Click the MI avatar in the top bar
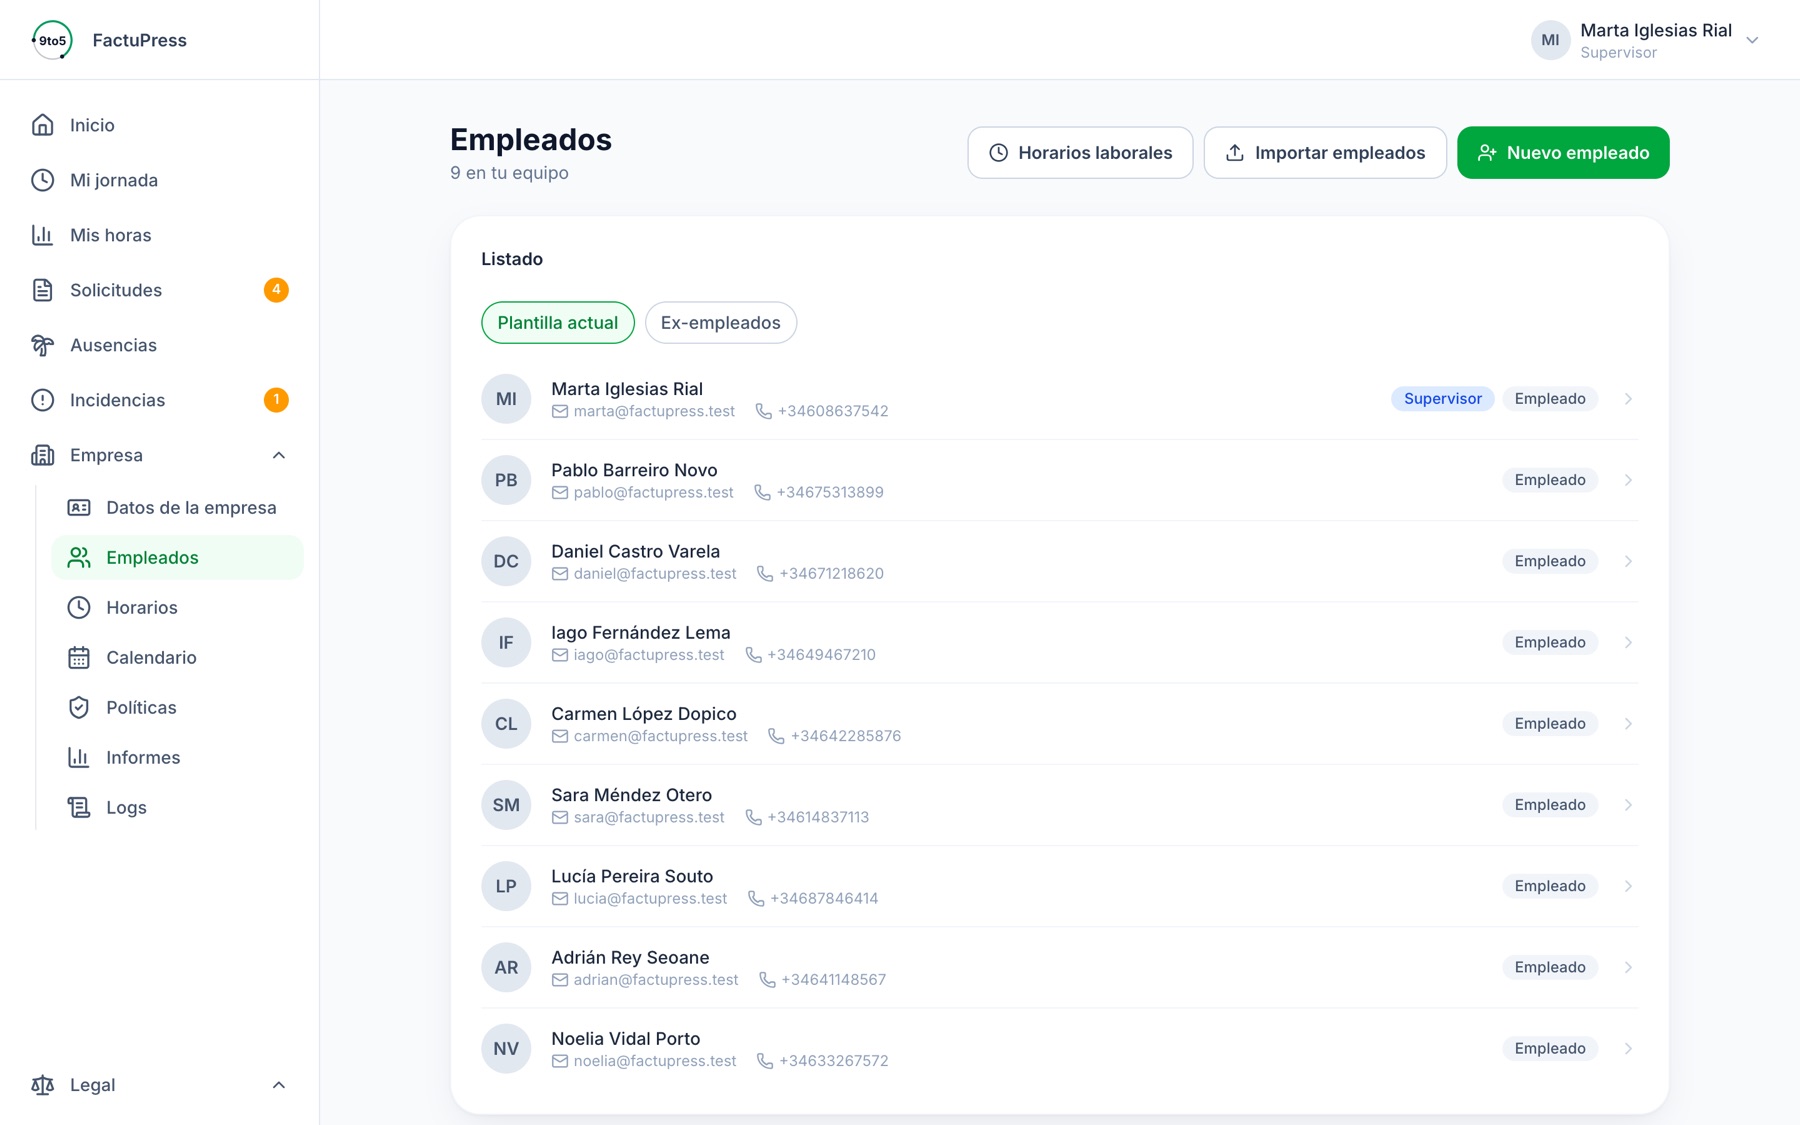 pyautogui.click(x=1550, y=40)
